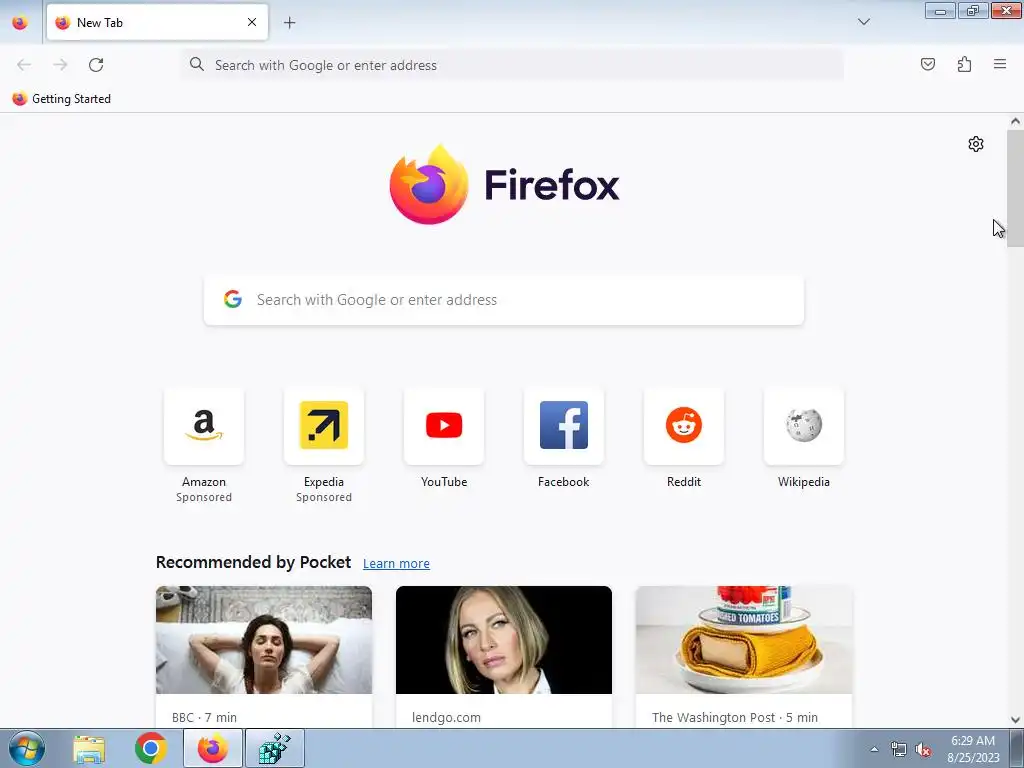
Task: Go back with the back arrow
Action: click(x=24, y=65)
